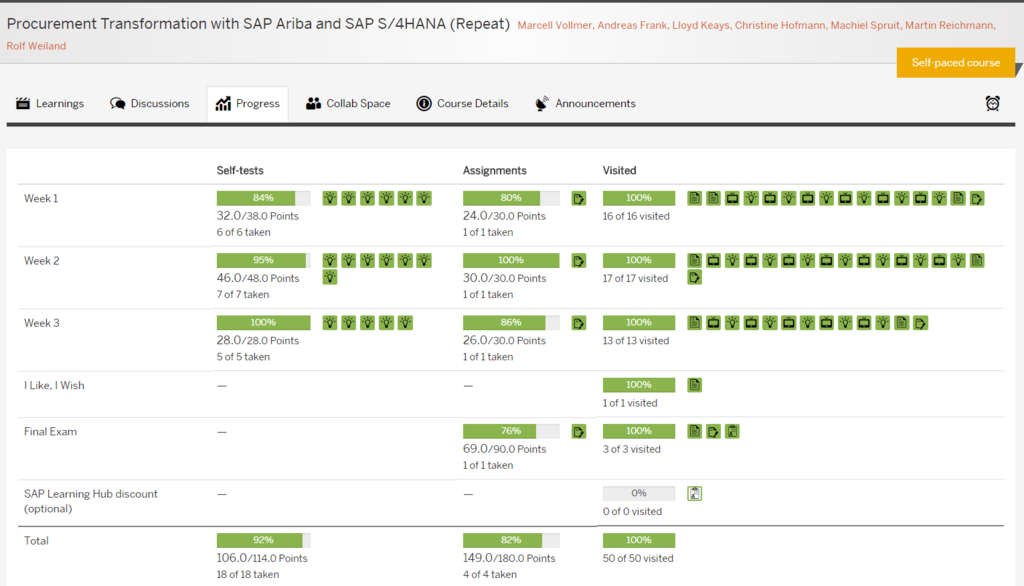Click the Self-paced course badge
The image size is (1024, 586).
pos(955,63)
